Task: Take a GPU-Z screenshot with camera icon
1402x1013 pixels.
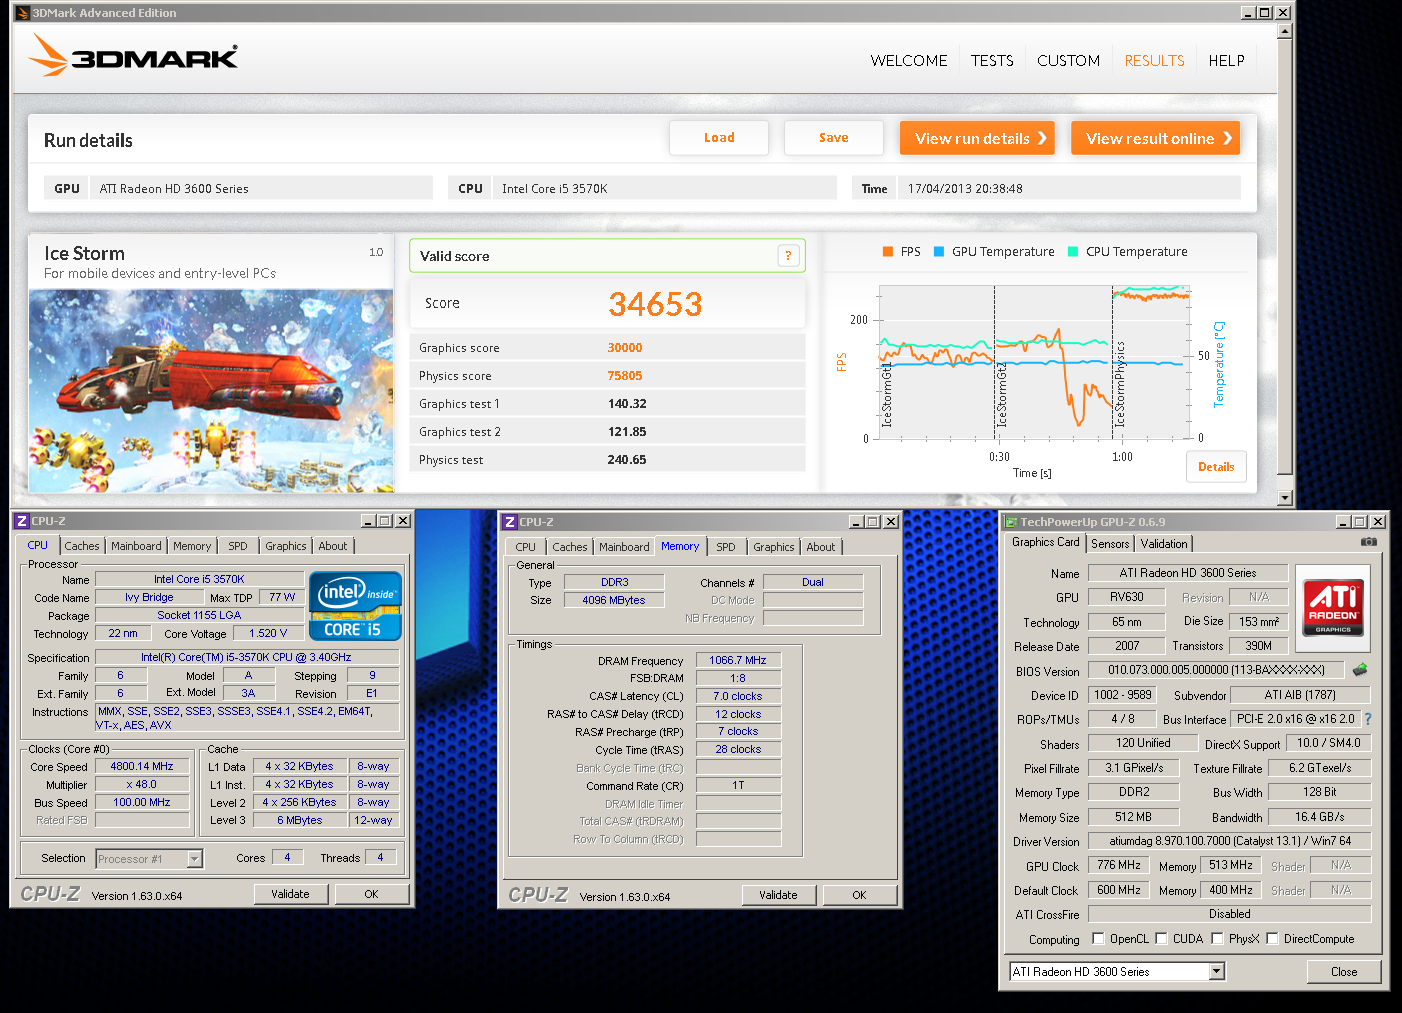Action: point(1369,542)
